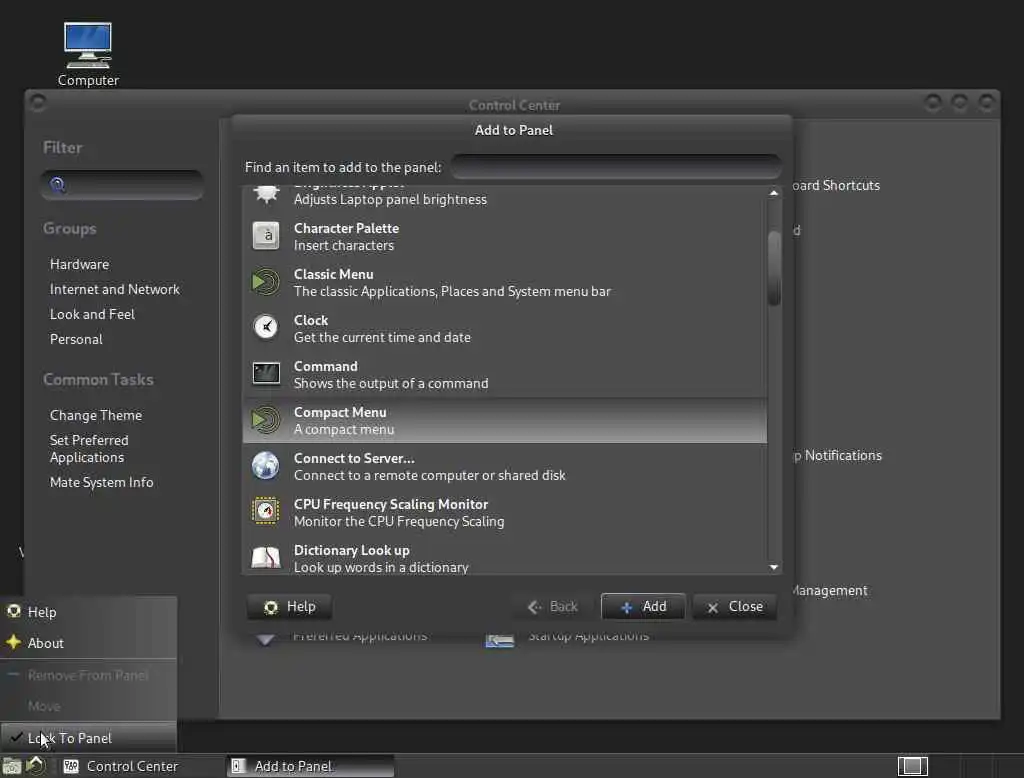Click the search icon in Filter field
The image size is (1024, 778).
pos(57,185)
